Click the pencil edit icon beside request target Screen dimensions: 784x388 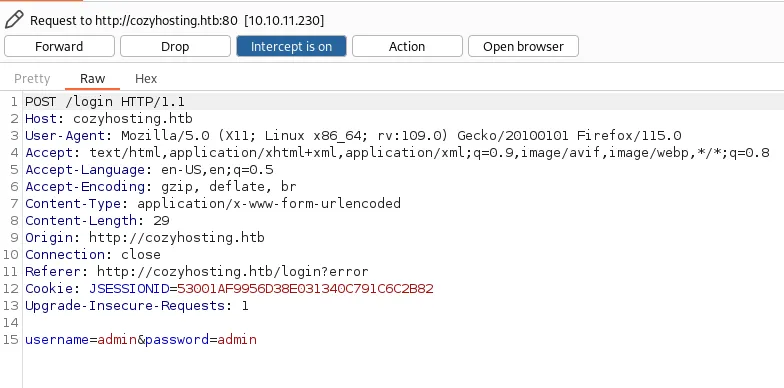(x=14, y=20)
